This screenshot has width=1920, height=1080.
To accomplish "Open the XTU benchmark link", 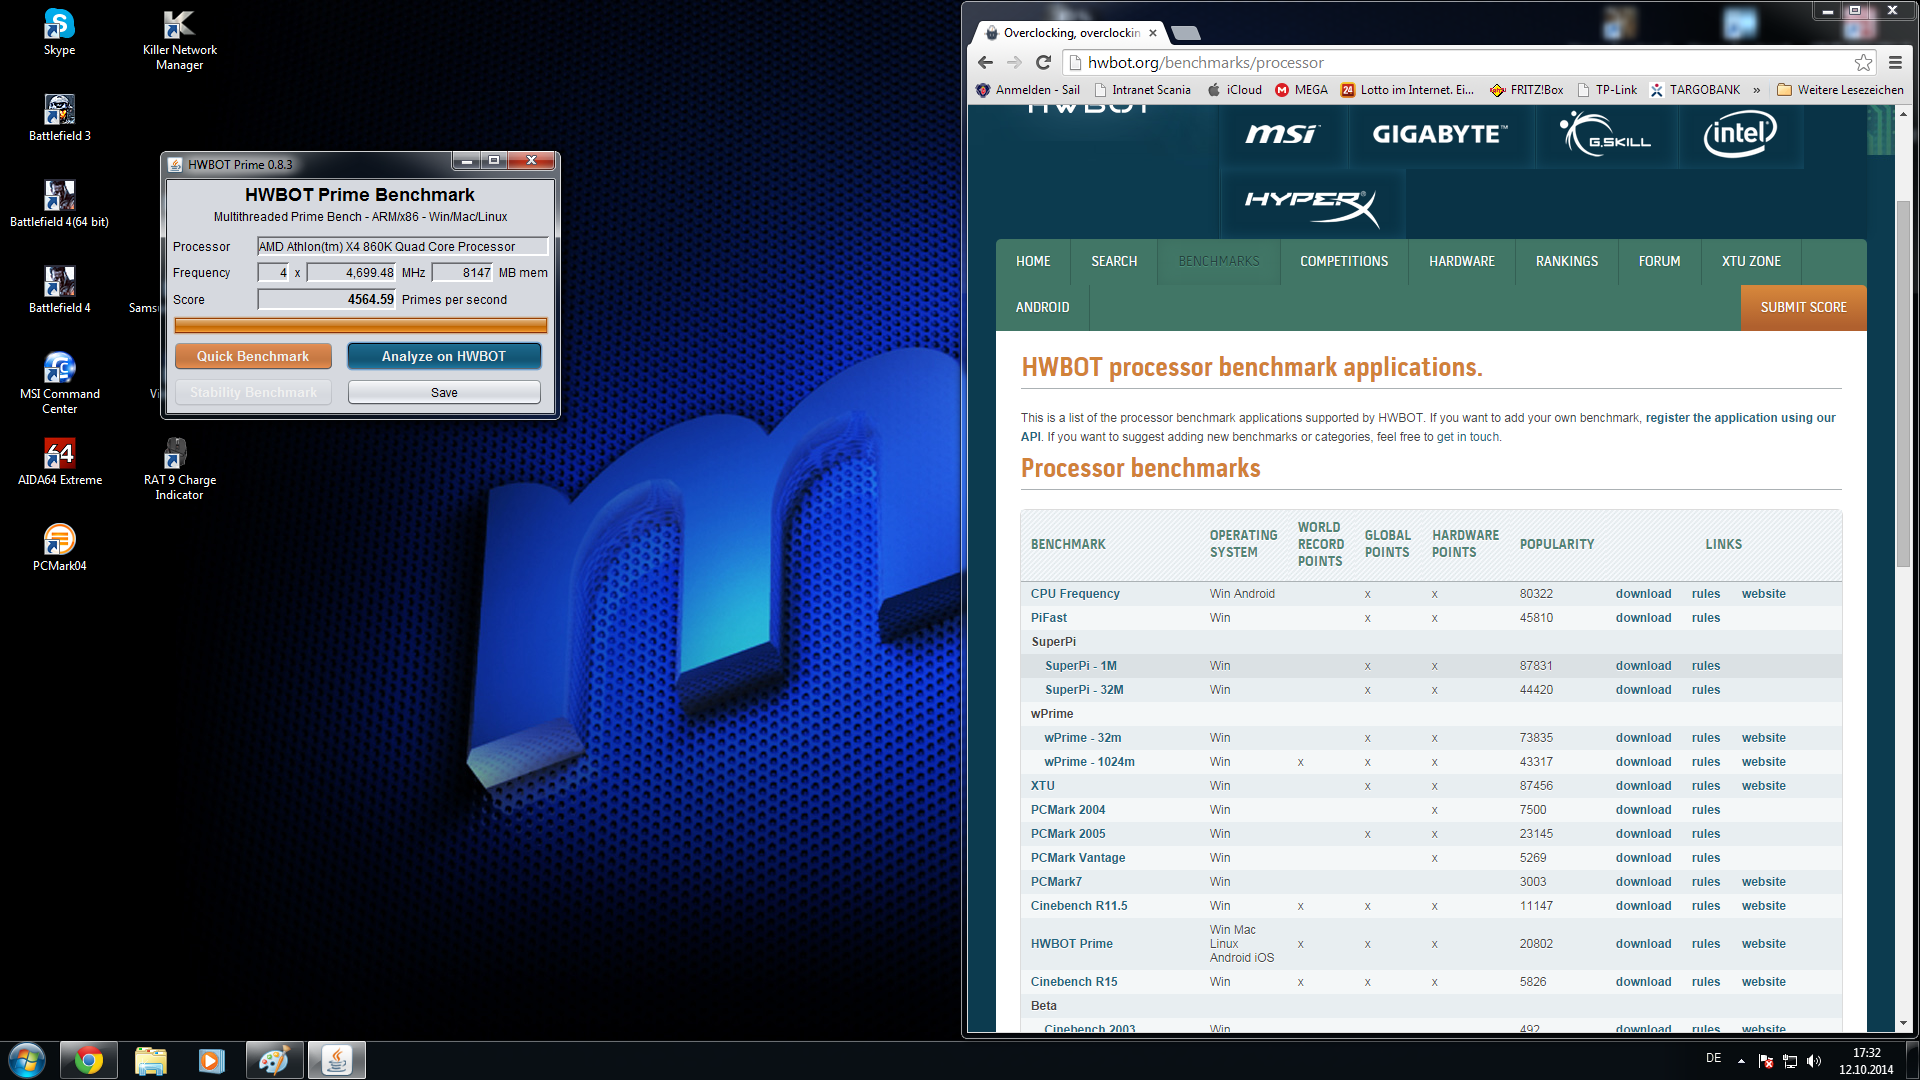I will 1043,786.
